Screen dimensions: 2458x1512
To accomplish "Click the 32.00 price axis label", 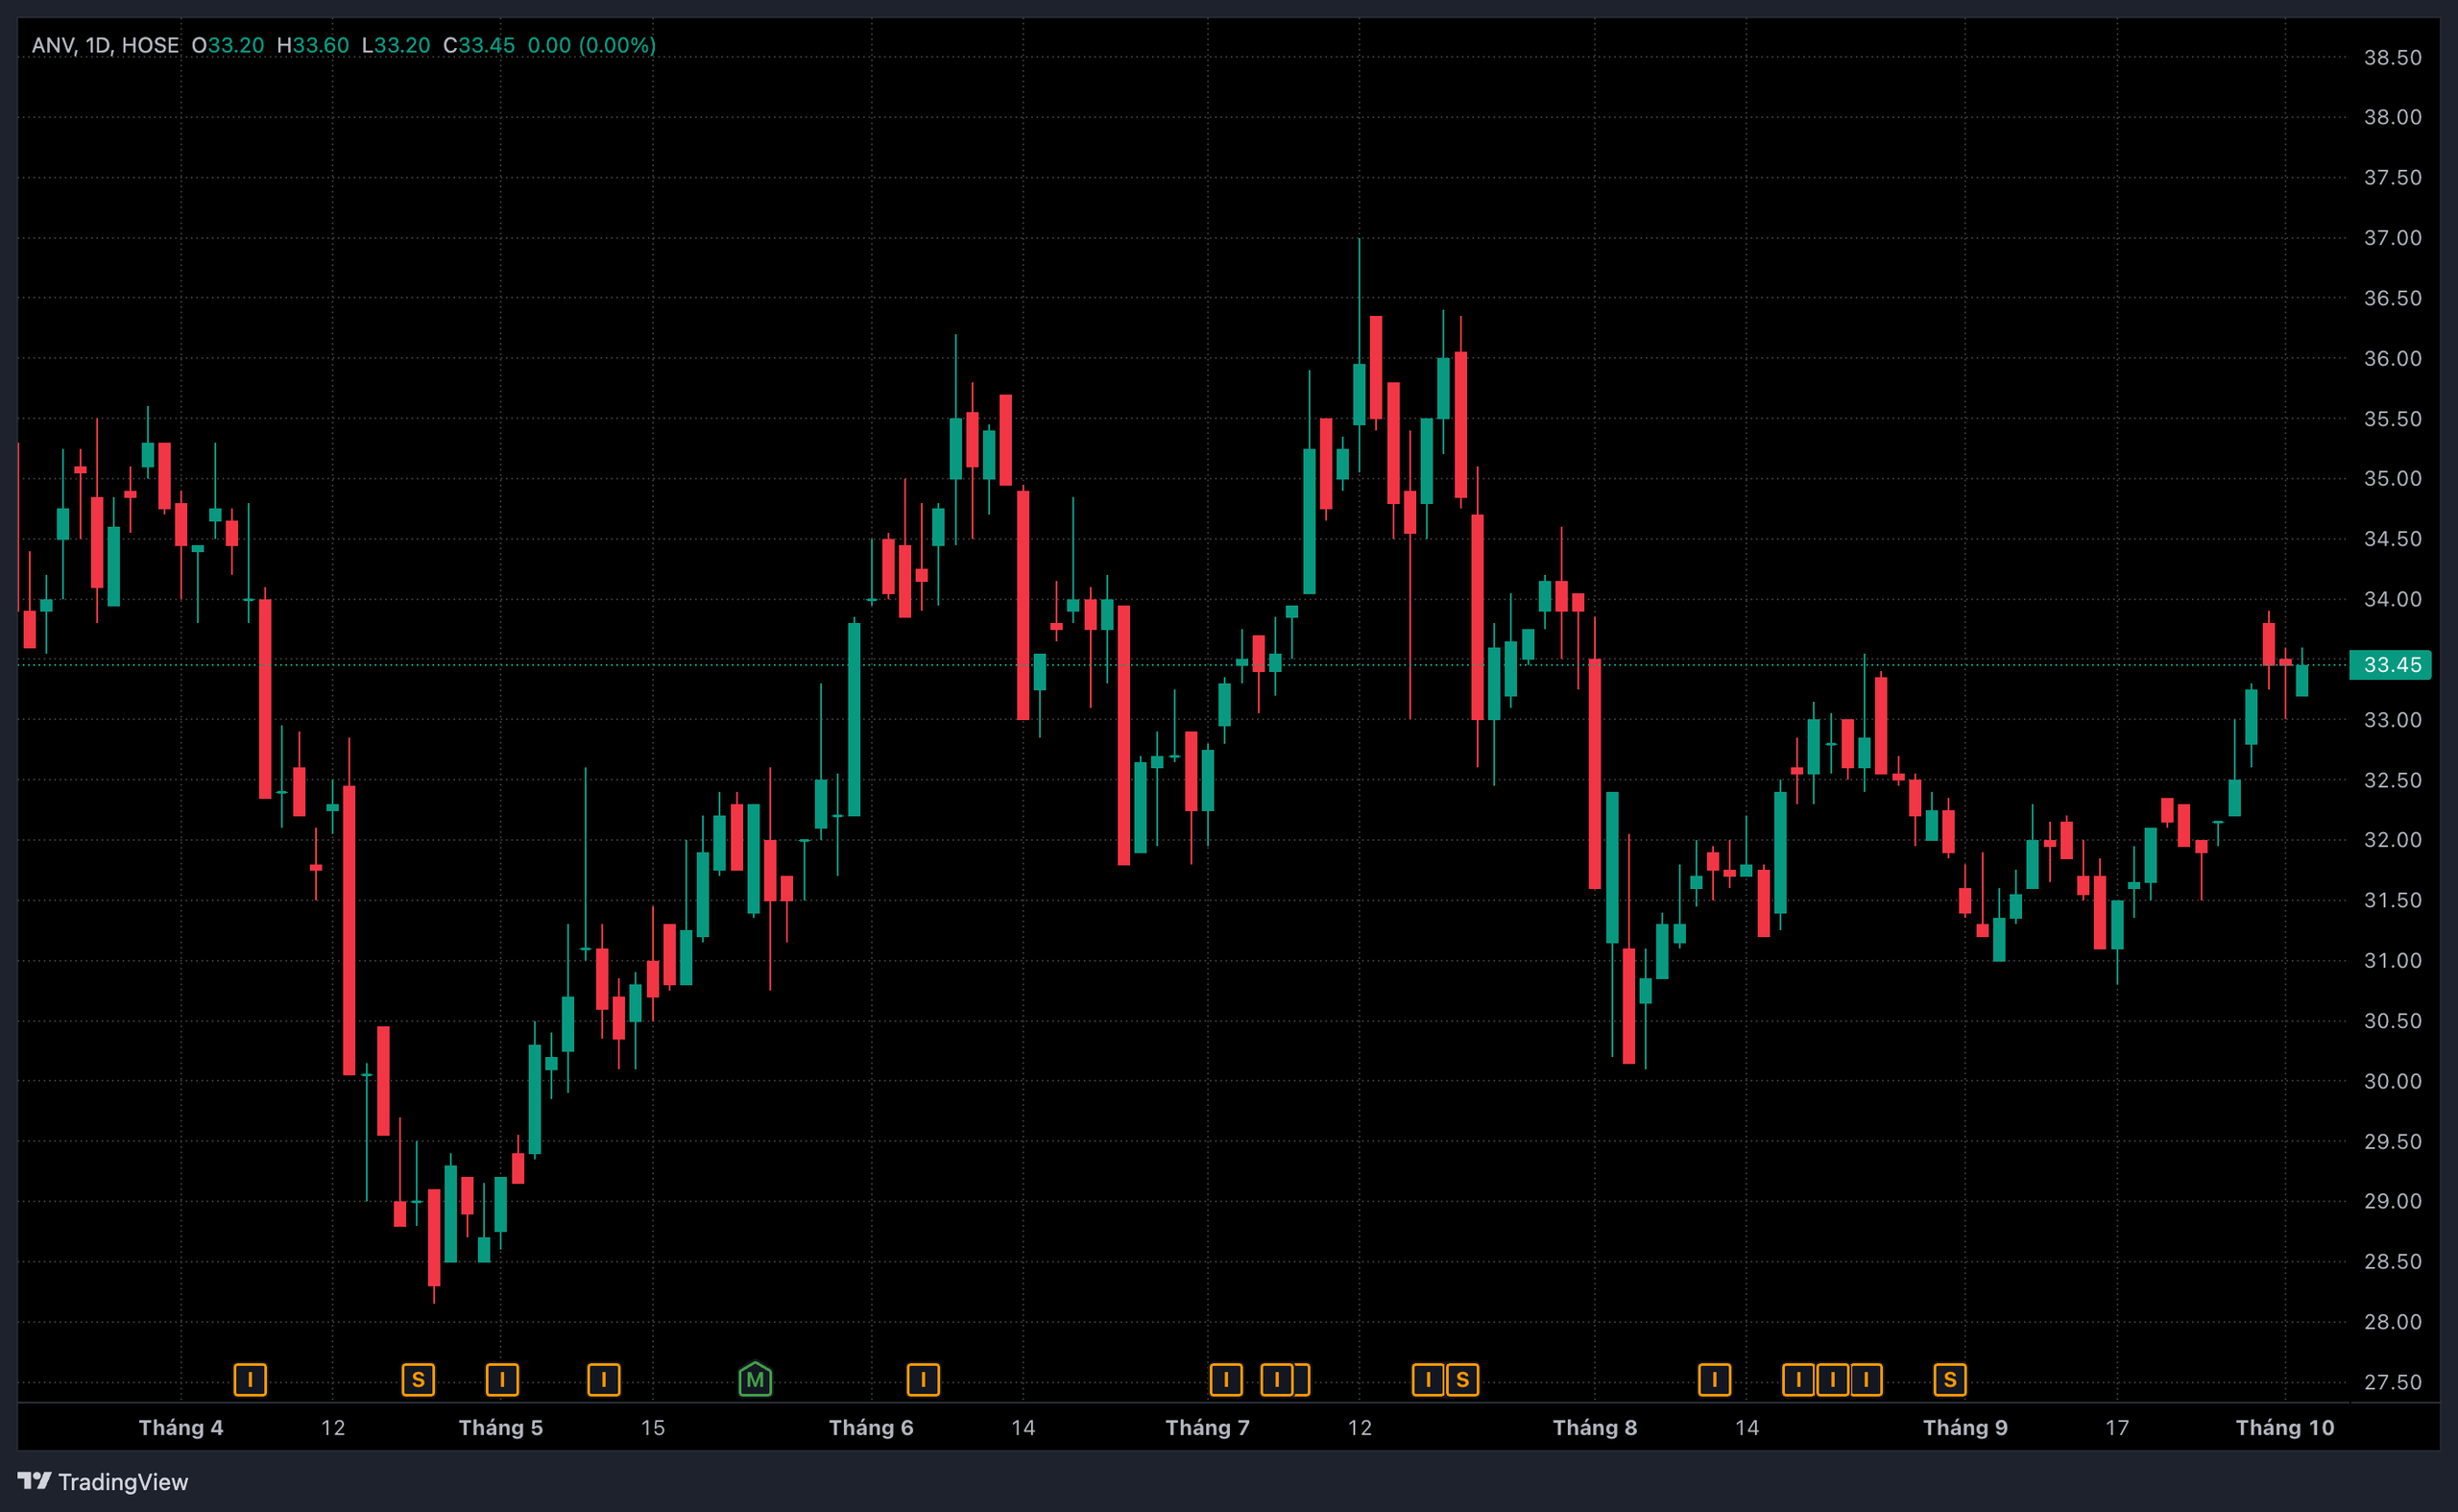I will [2392, 839].
